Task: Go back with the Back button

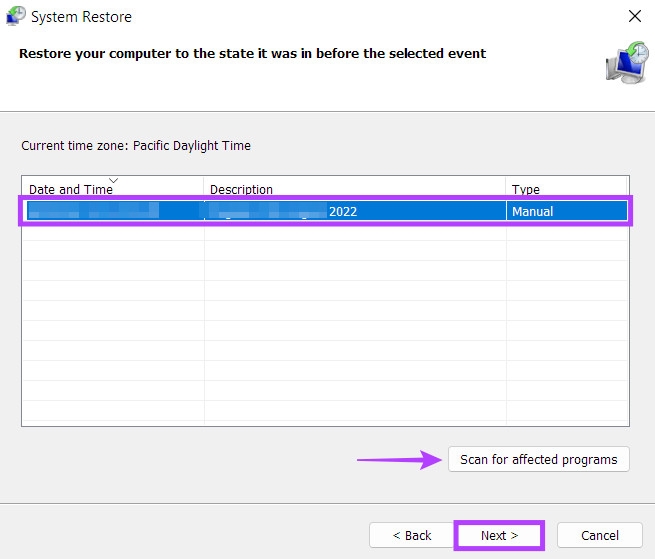Action: pyautogui.click(x=412, y=535)
